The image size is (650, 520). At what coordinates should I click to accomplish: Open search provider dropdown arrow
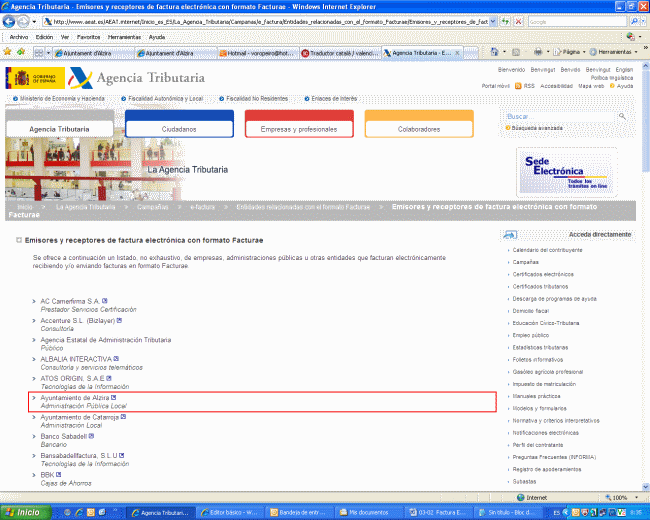[642, 21]
